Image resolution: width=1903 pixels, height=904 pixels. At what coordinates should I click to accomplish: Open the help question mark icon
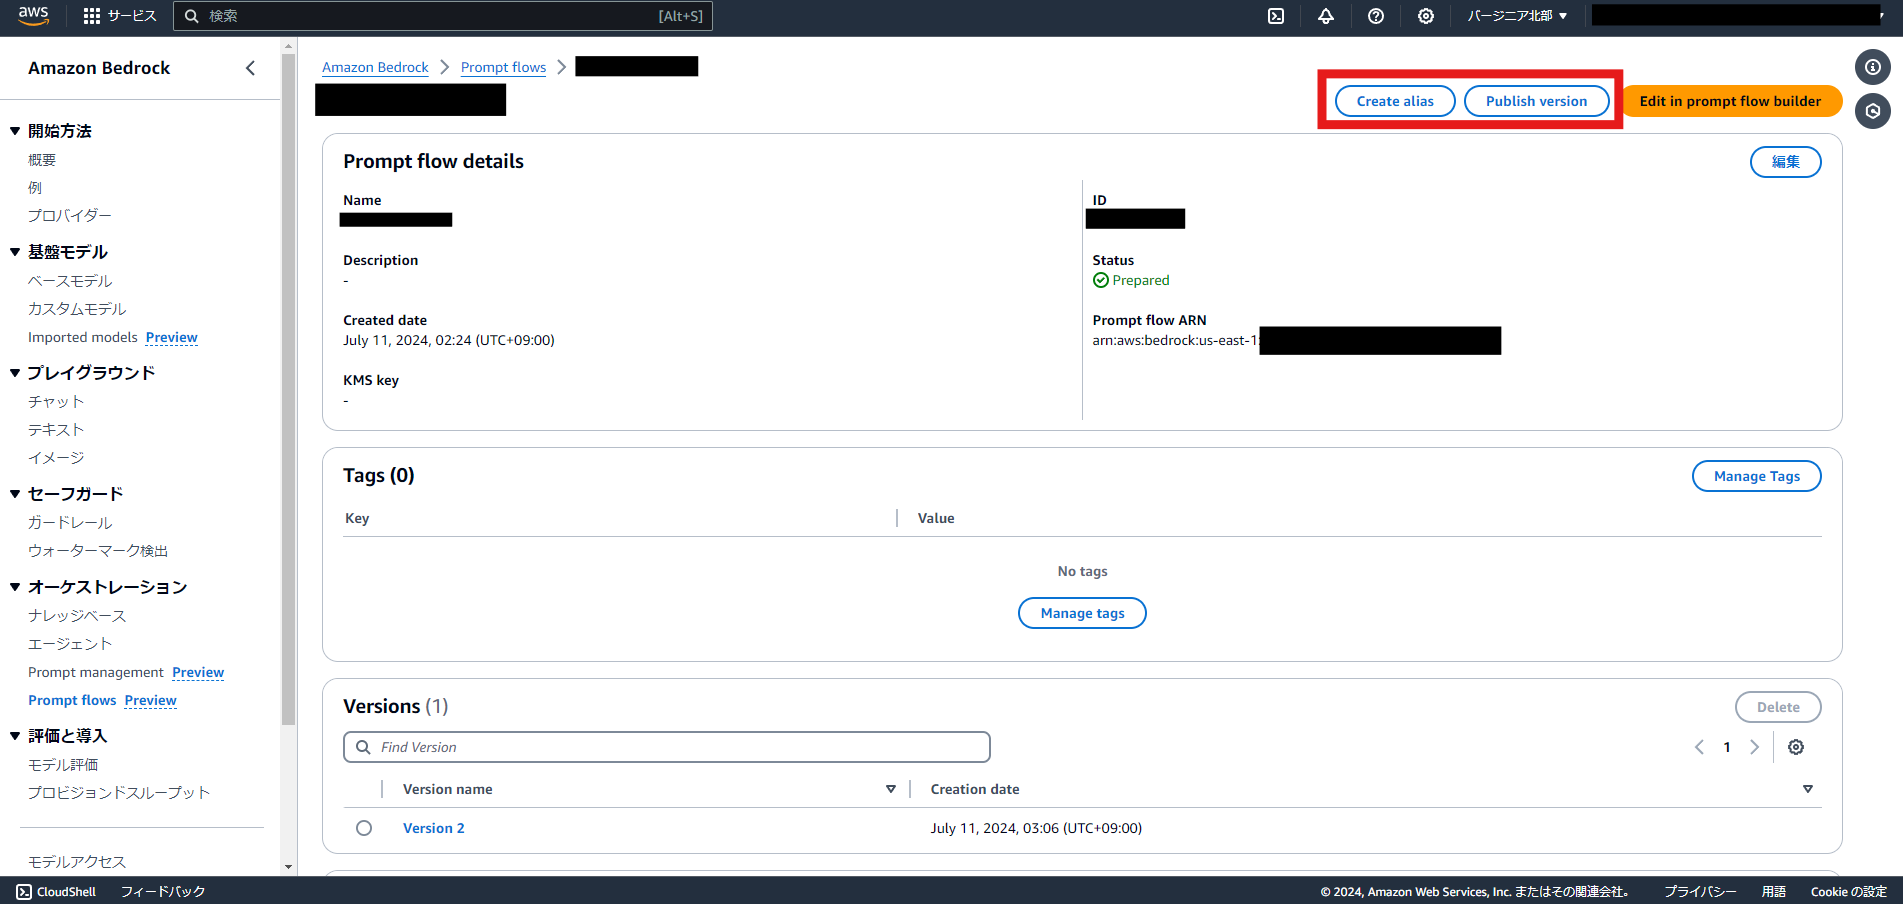tap(1376, 16)
